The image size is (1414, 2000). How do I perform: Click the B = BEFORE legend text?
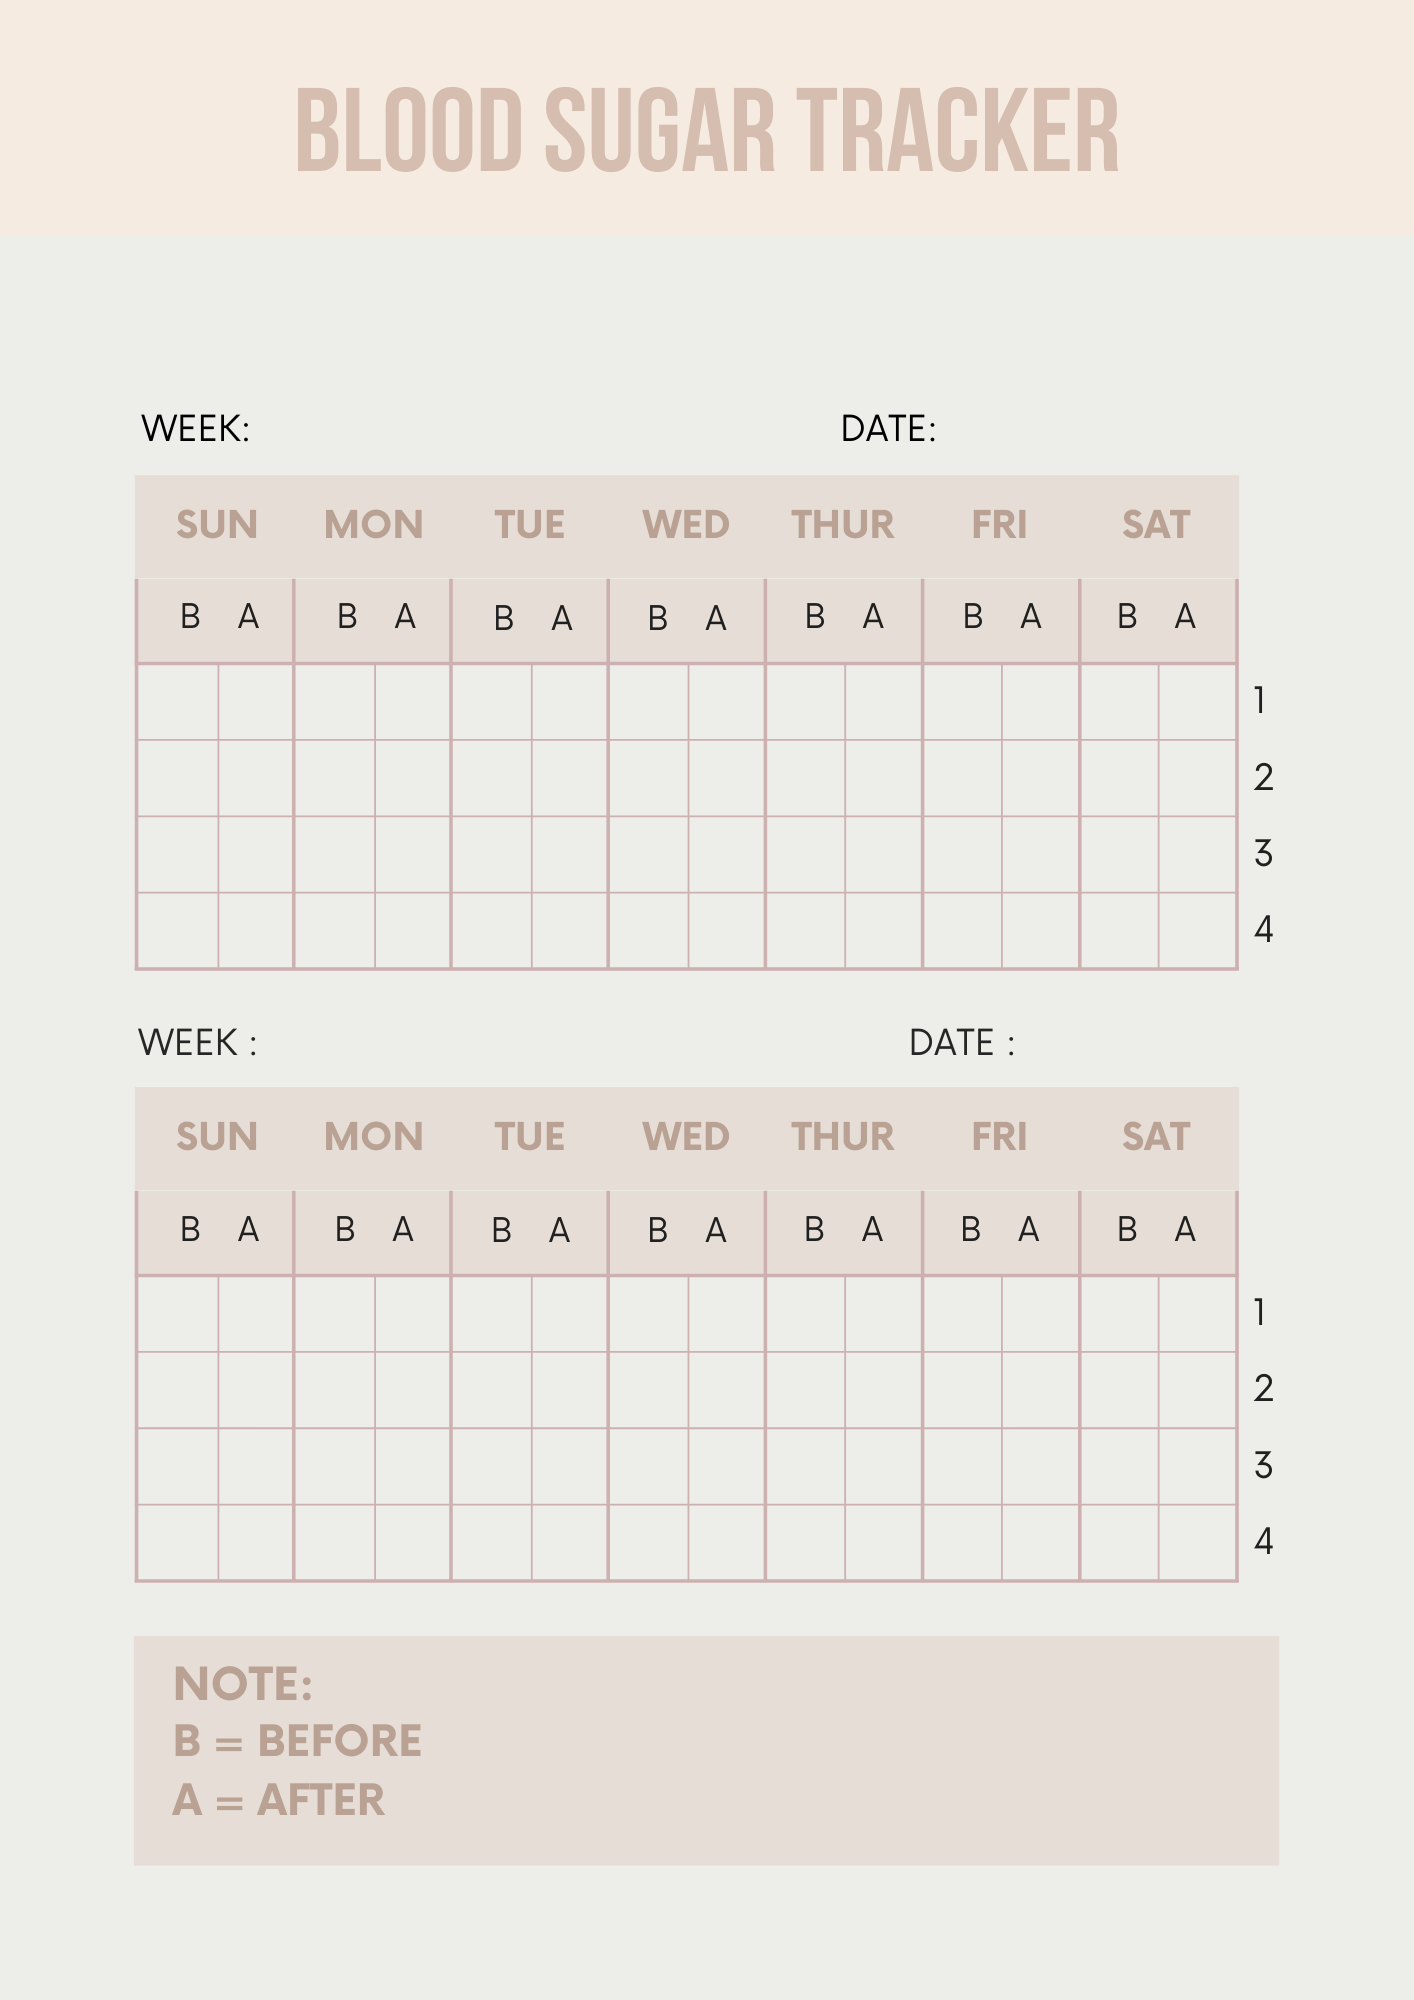(297, 1741)
